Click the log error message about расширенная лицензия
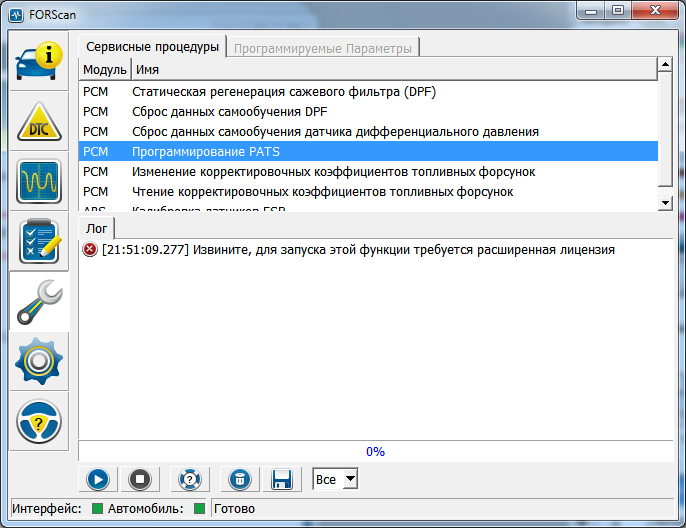Viewport: 686px width, 528px height. (358, 250)
